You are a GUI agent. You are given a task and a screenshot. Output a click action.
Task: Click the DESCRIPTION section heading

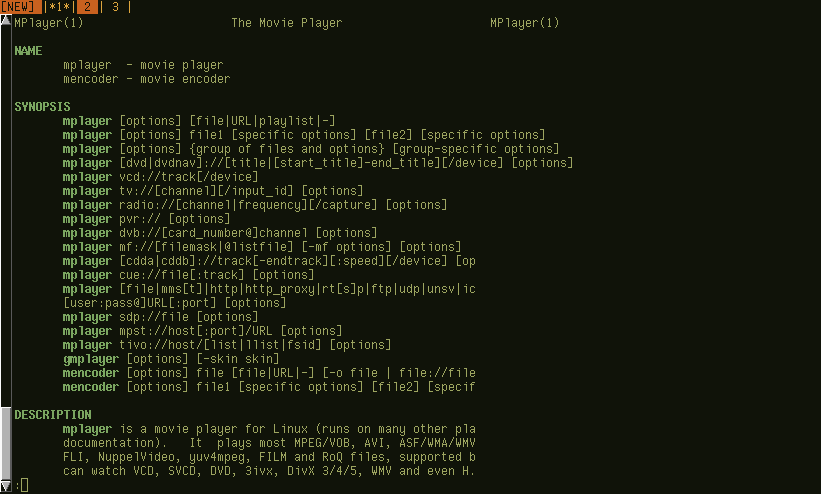pos(53,415)
